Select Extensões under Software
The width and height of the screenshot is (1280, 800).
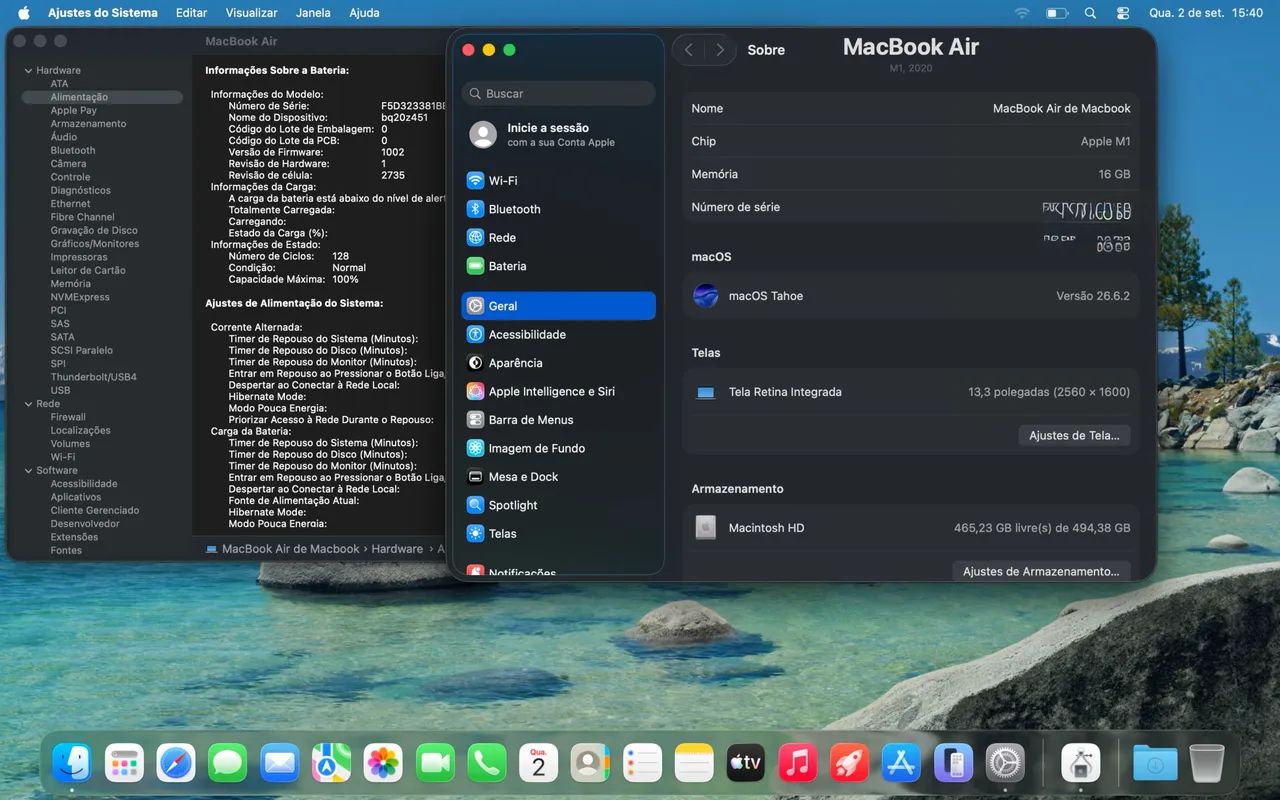pos(74,537)
